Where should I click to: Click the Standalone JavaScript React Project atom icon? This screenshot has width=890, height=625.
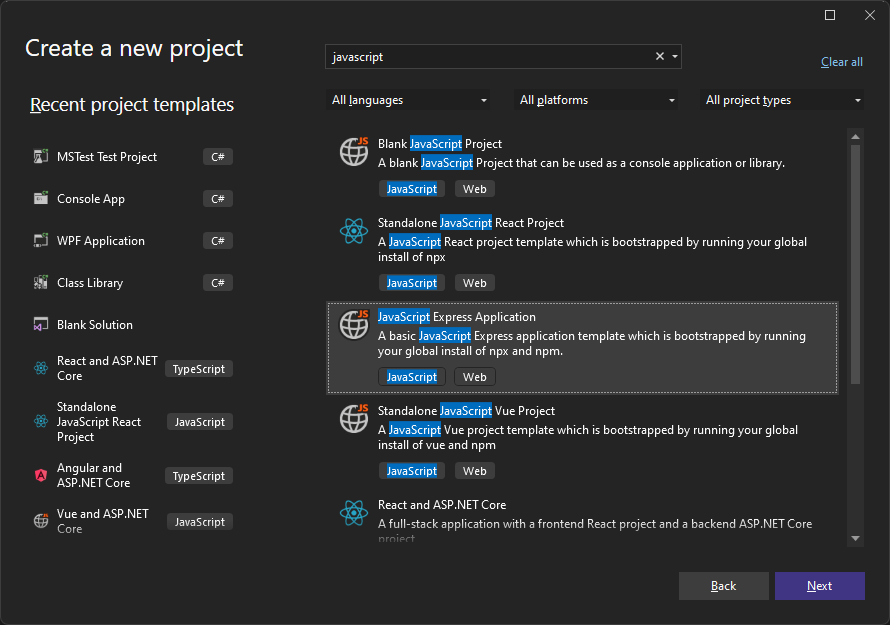tap(353, 231)
